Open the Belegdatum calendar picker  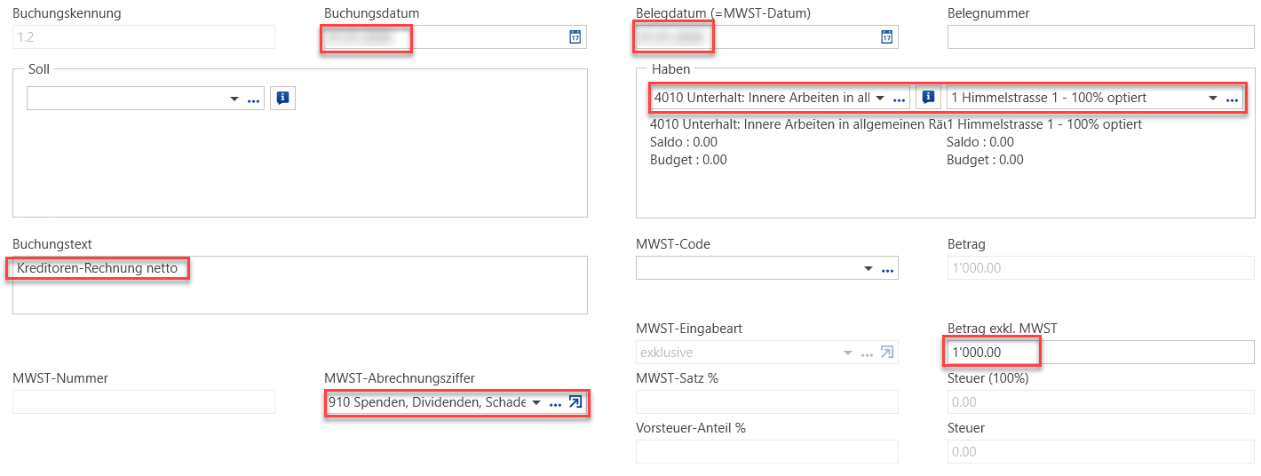(x=886, y=37)
